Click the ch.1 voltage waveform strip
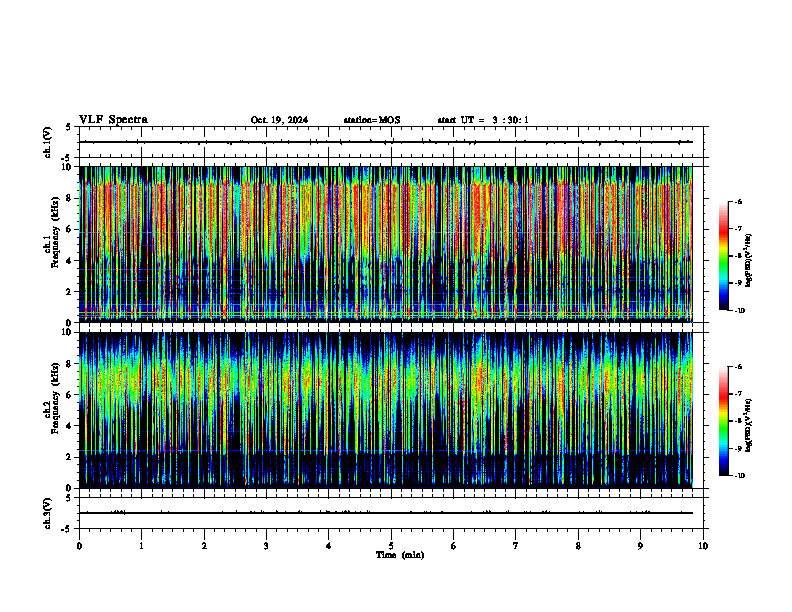The height and width of the screenshot is (612, 792). coord(391,142)
